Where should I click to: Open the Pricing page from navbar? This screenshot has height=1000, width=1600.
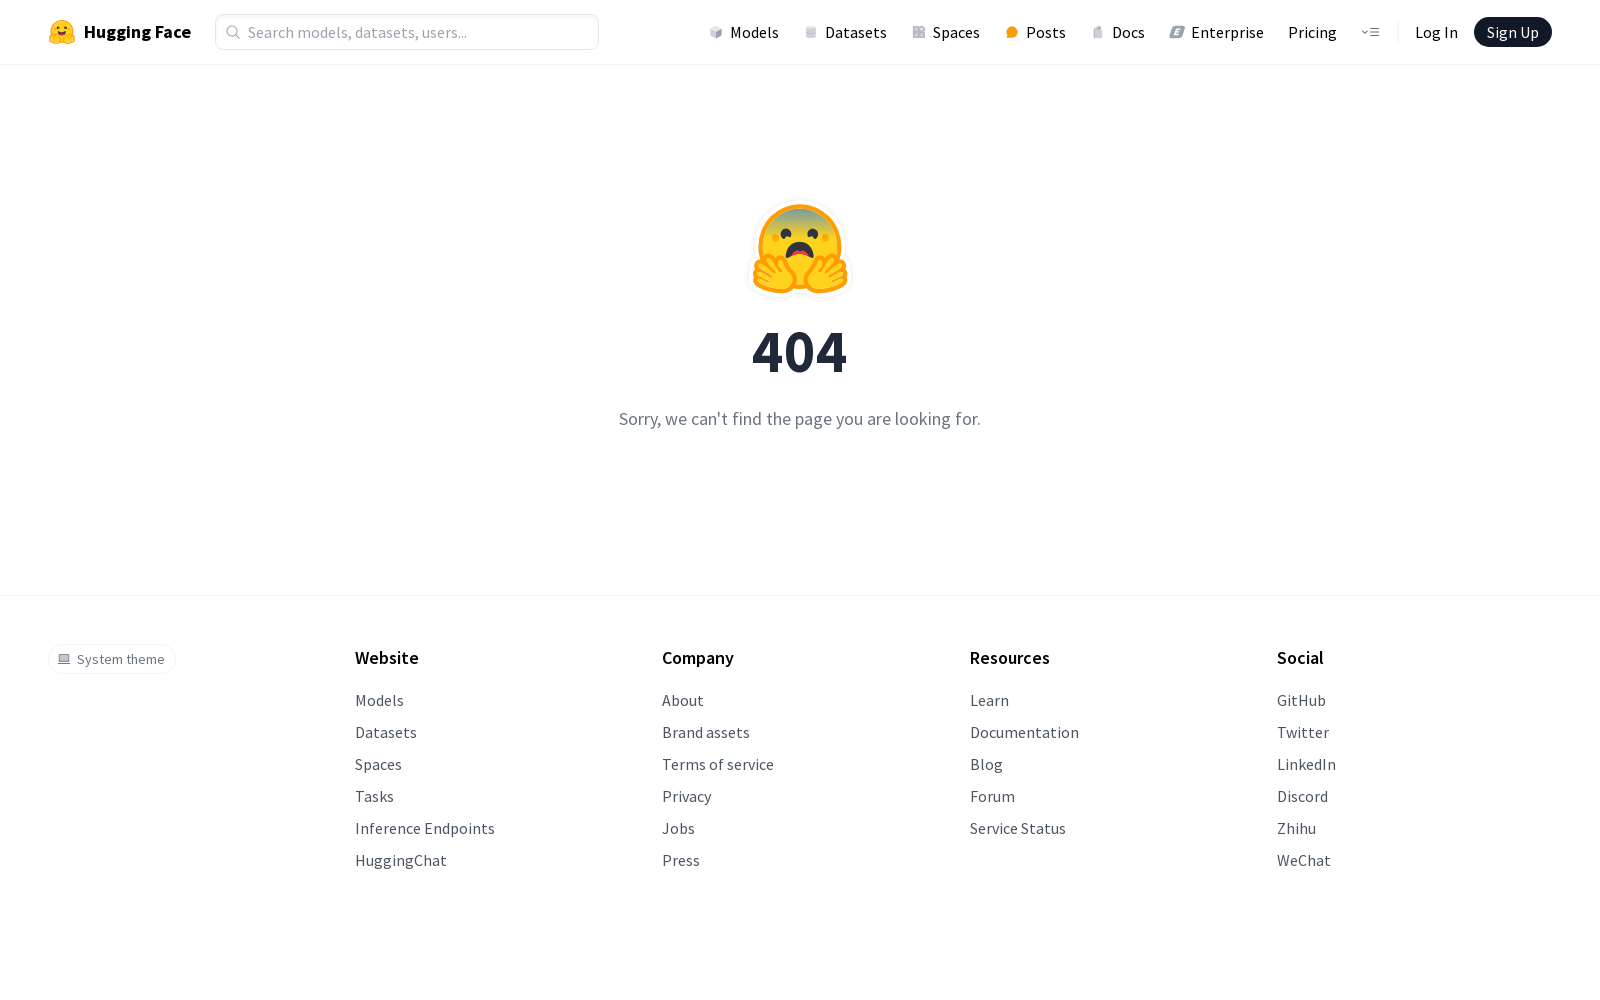click(1312, 33)
